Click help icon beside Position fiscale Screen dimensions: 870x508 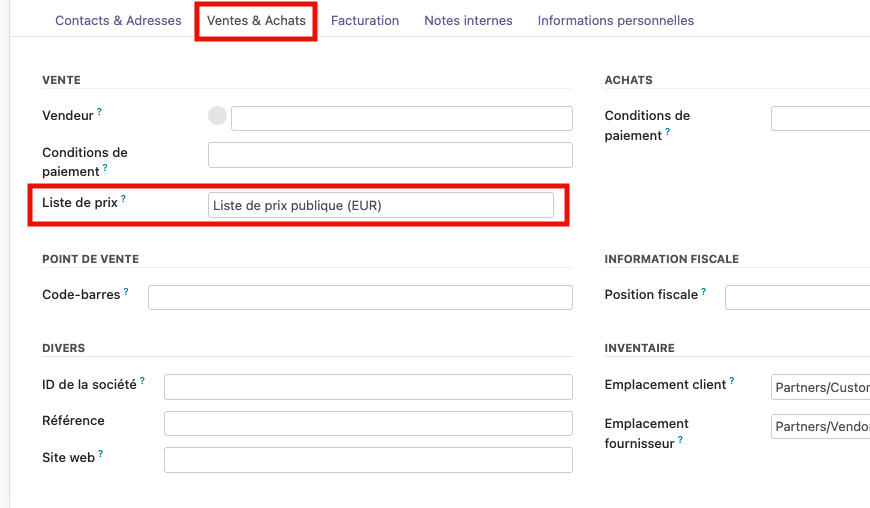(x=704, y=291)
